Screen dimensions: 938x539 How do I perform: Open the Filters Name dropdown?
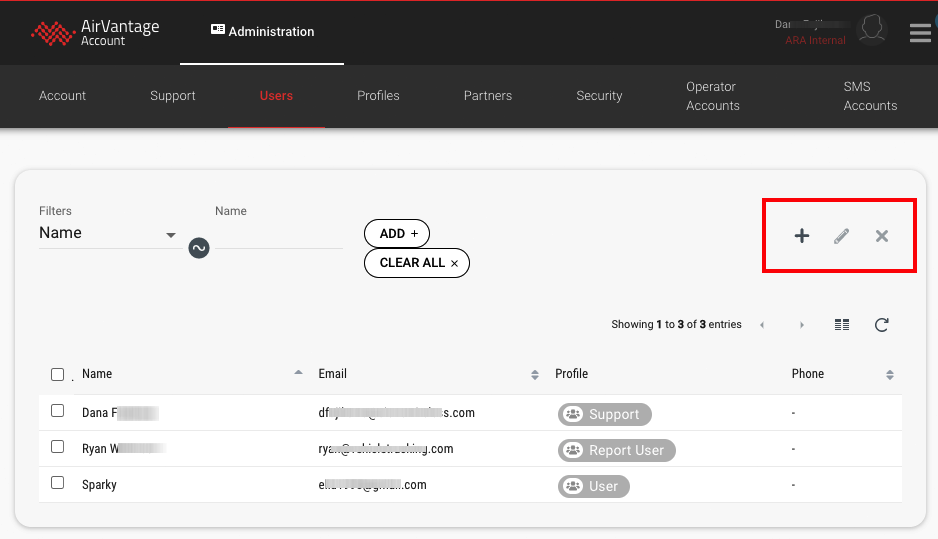(108, 234)
